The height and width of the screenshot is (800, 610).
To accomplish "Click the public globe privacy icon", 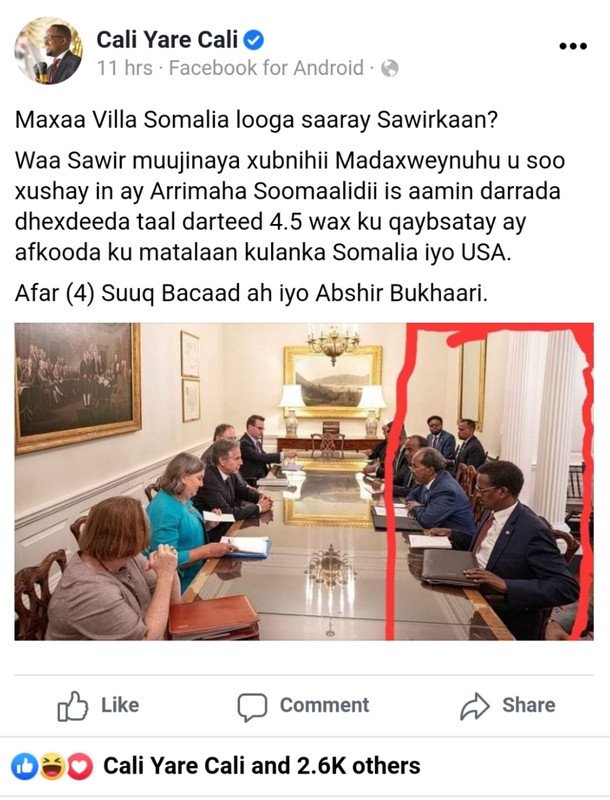I will click(390, 68).
